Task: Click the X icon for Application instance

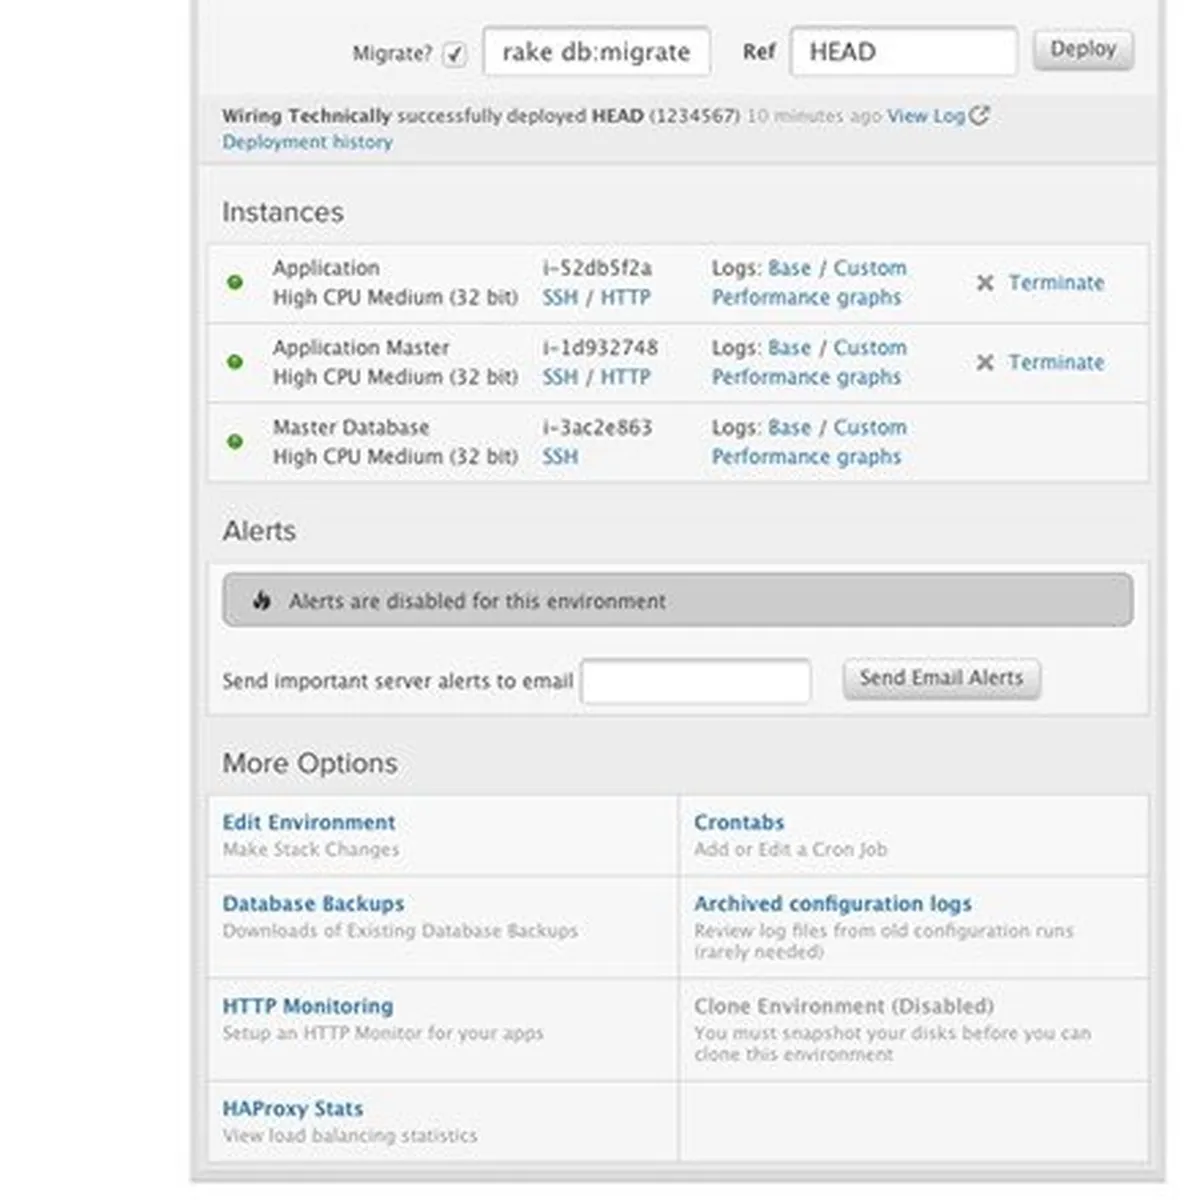Action: click(x=985, y=283)
